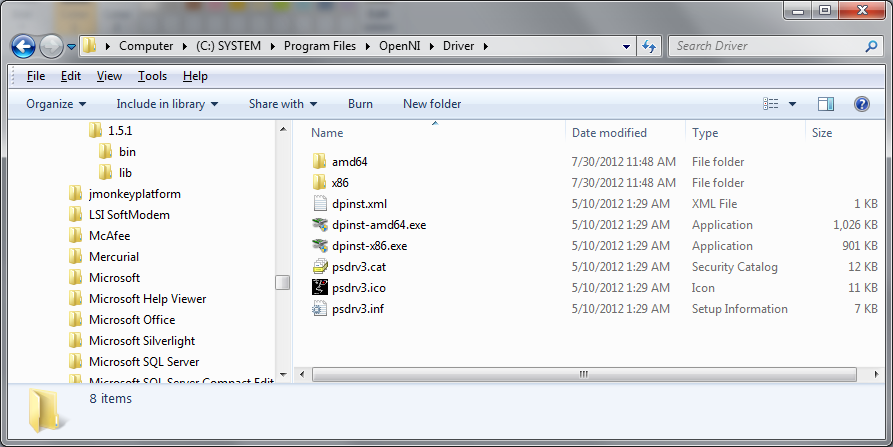Open the Tools menu
Viewport: 893px width, 447px height.
(x=152, y=76)
